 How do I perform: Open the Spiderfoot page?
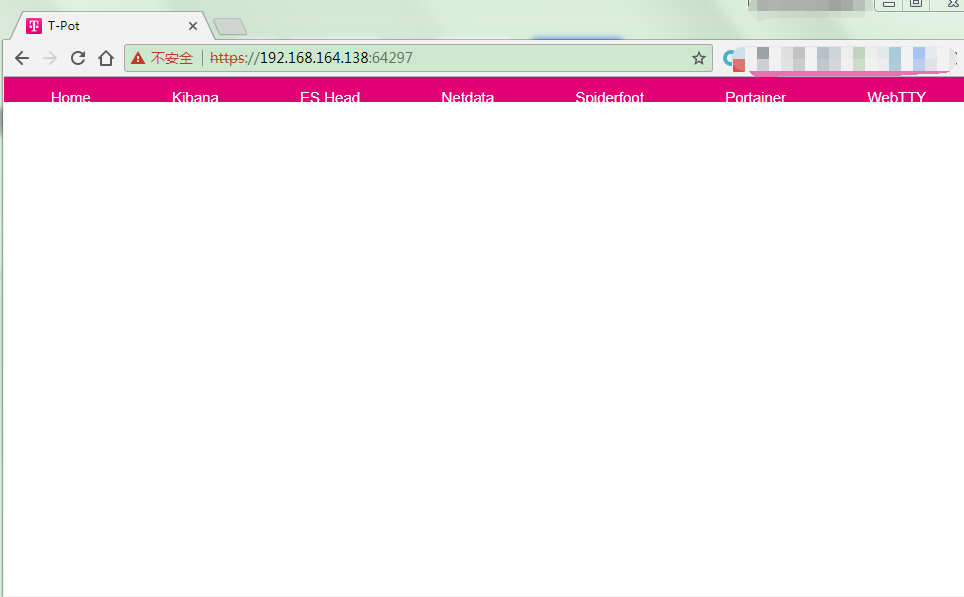[x=609, y=97]
